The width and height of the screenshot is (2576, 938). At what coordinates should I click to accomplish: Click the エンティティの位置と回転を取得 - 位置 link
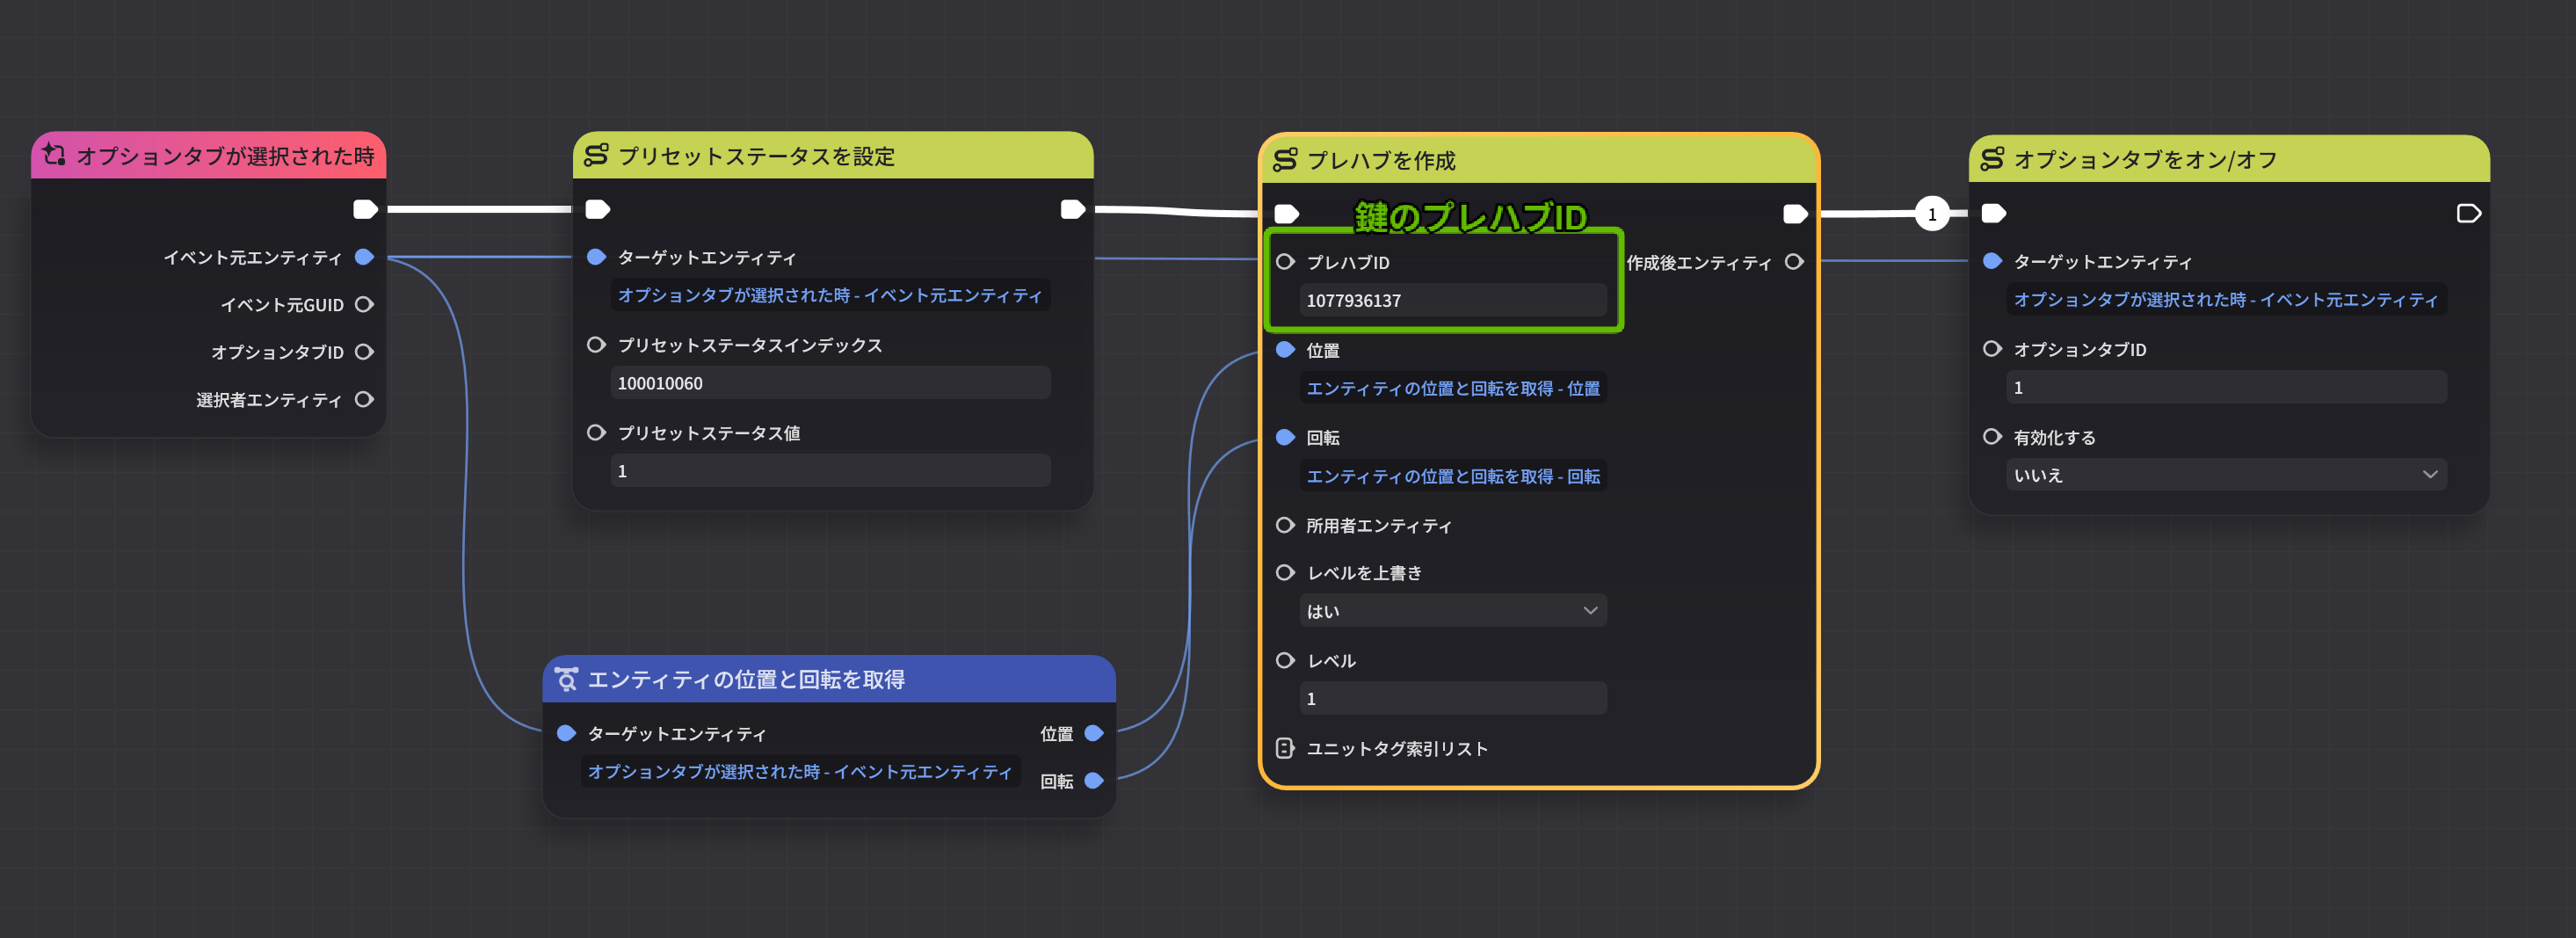point(1454,388)
